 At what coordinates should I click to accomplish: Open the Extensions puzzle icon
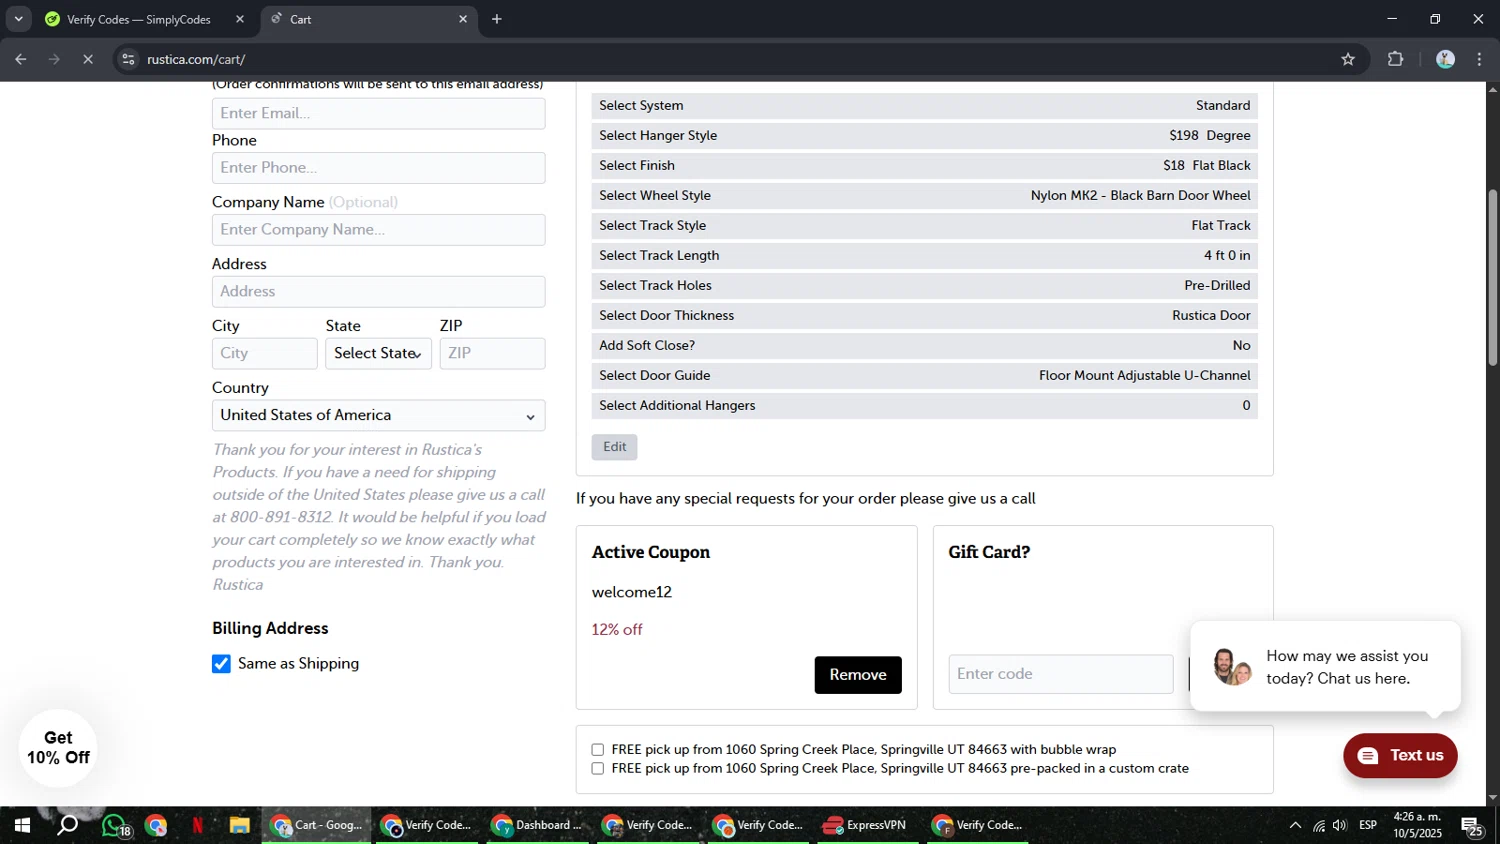(x=1396, y=59)
